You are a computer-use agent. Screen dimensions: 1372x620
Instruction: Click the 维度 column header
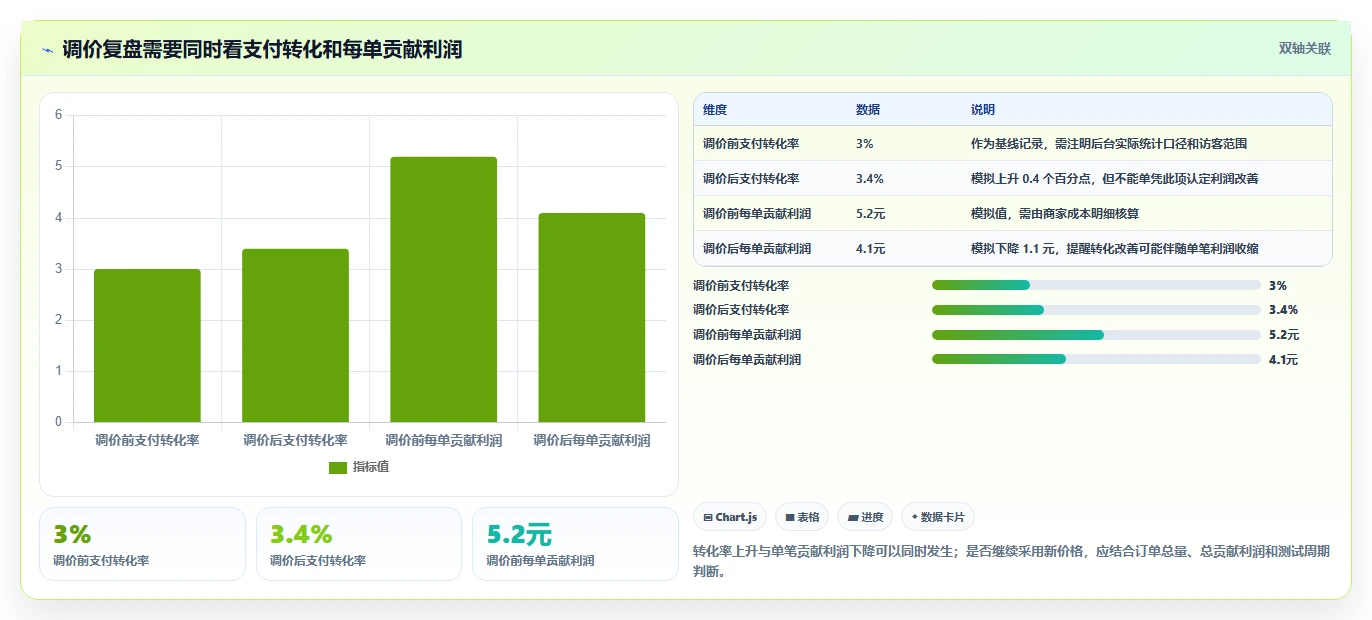click(x=715, y=110)
